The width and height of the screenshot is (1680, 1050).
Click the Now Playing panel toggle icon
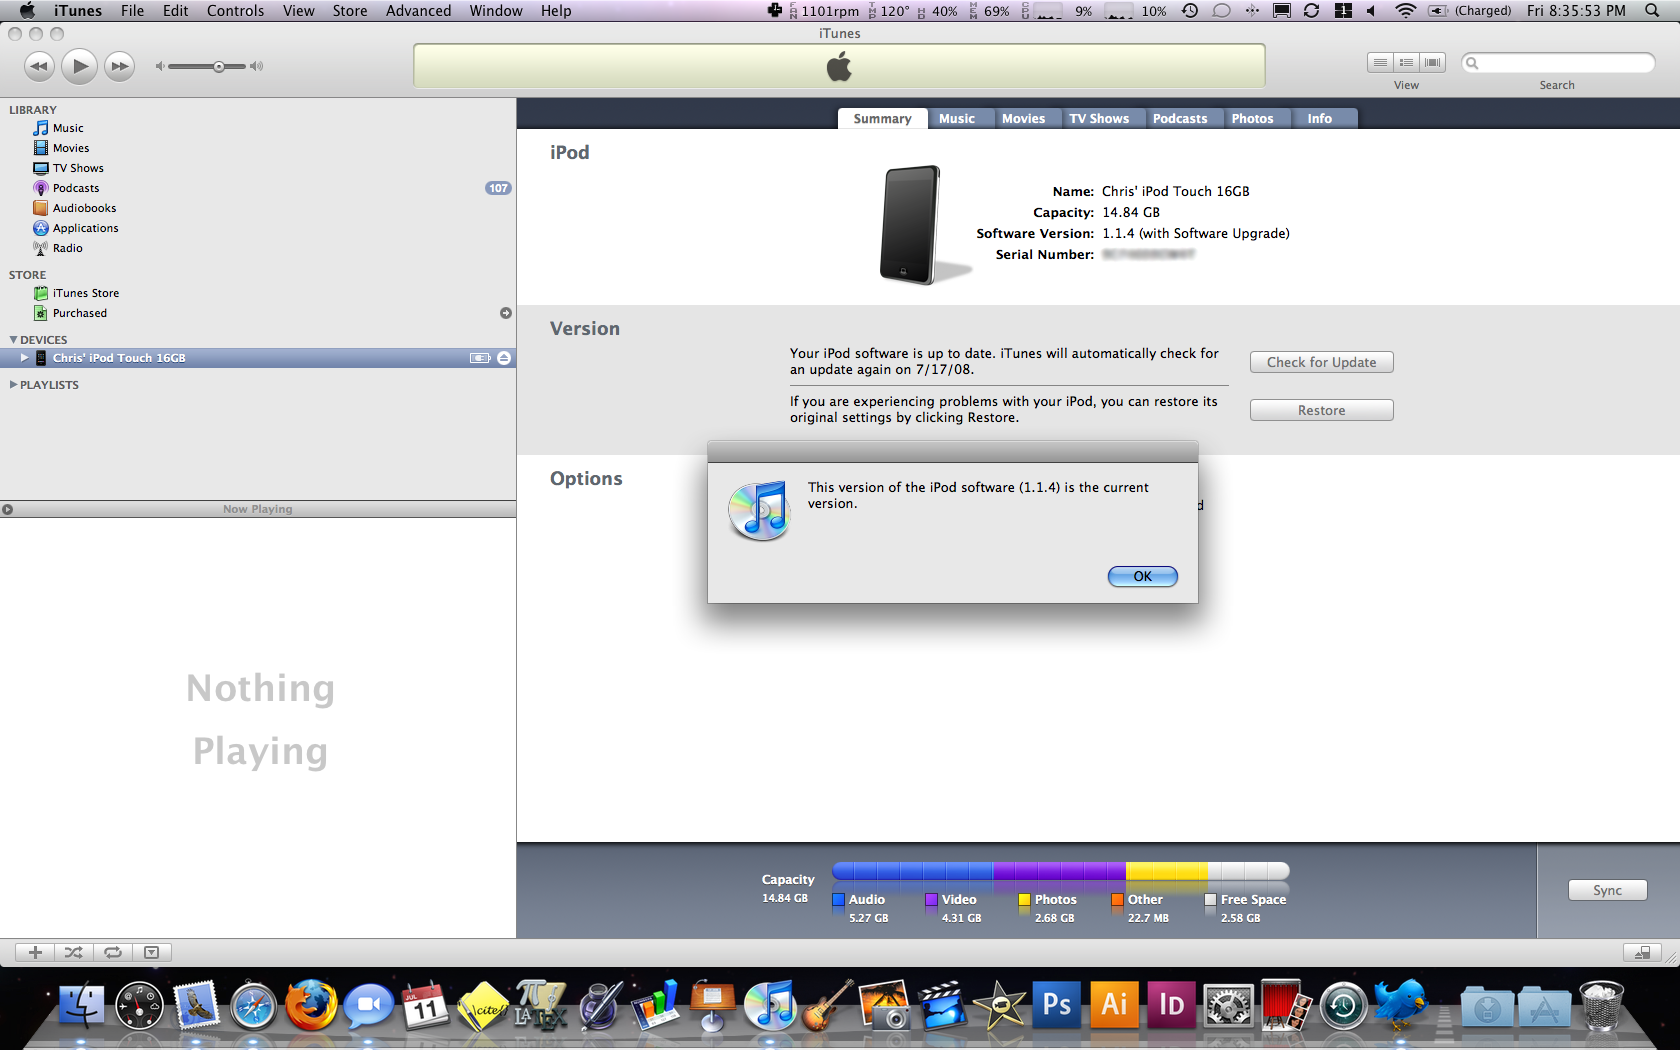[8, 509]
